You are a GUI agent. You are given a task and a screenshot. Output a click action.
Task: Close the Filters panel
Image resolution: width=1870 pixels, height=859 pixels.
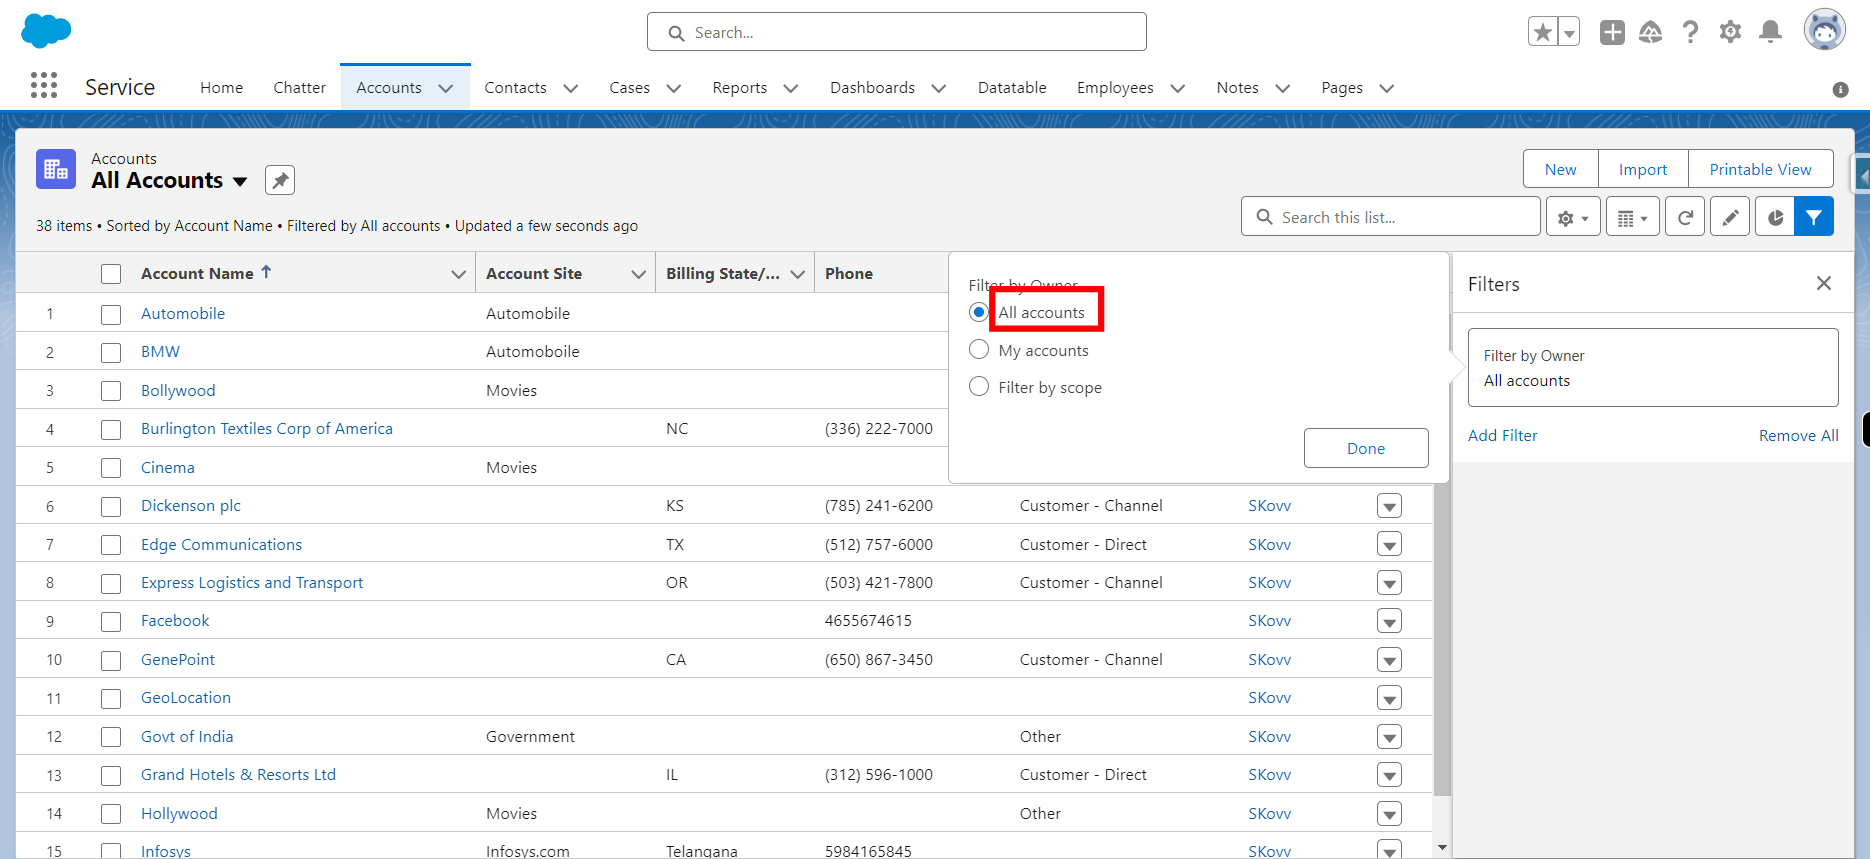[1824, 283]
